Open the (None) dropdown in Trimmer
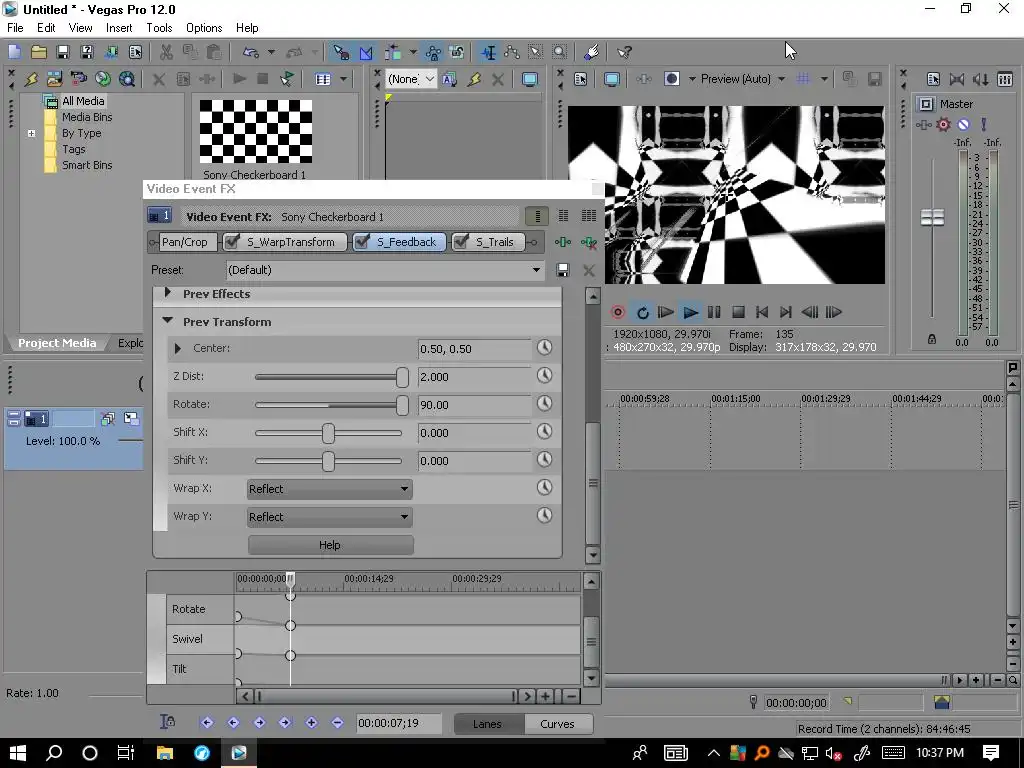1024x768 pixels. (x=411, y=79)
